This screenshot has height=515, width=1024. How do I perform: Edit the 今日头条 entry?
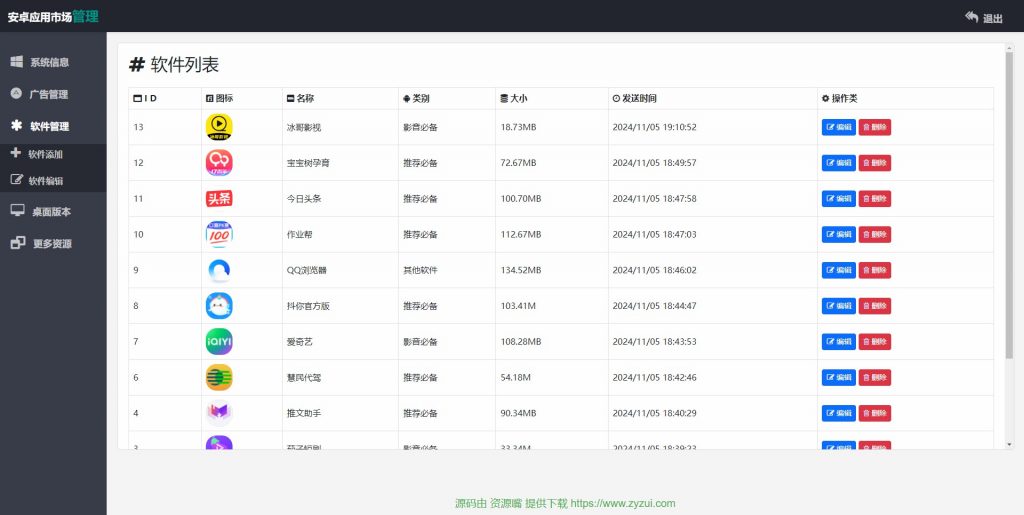click(839, 199)
